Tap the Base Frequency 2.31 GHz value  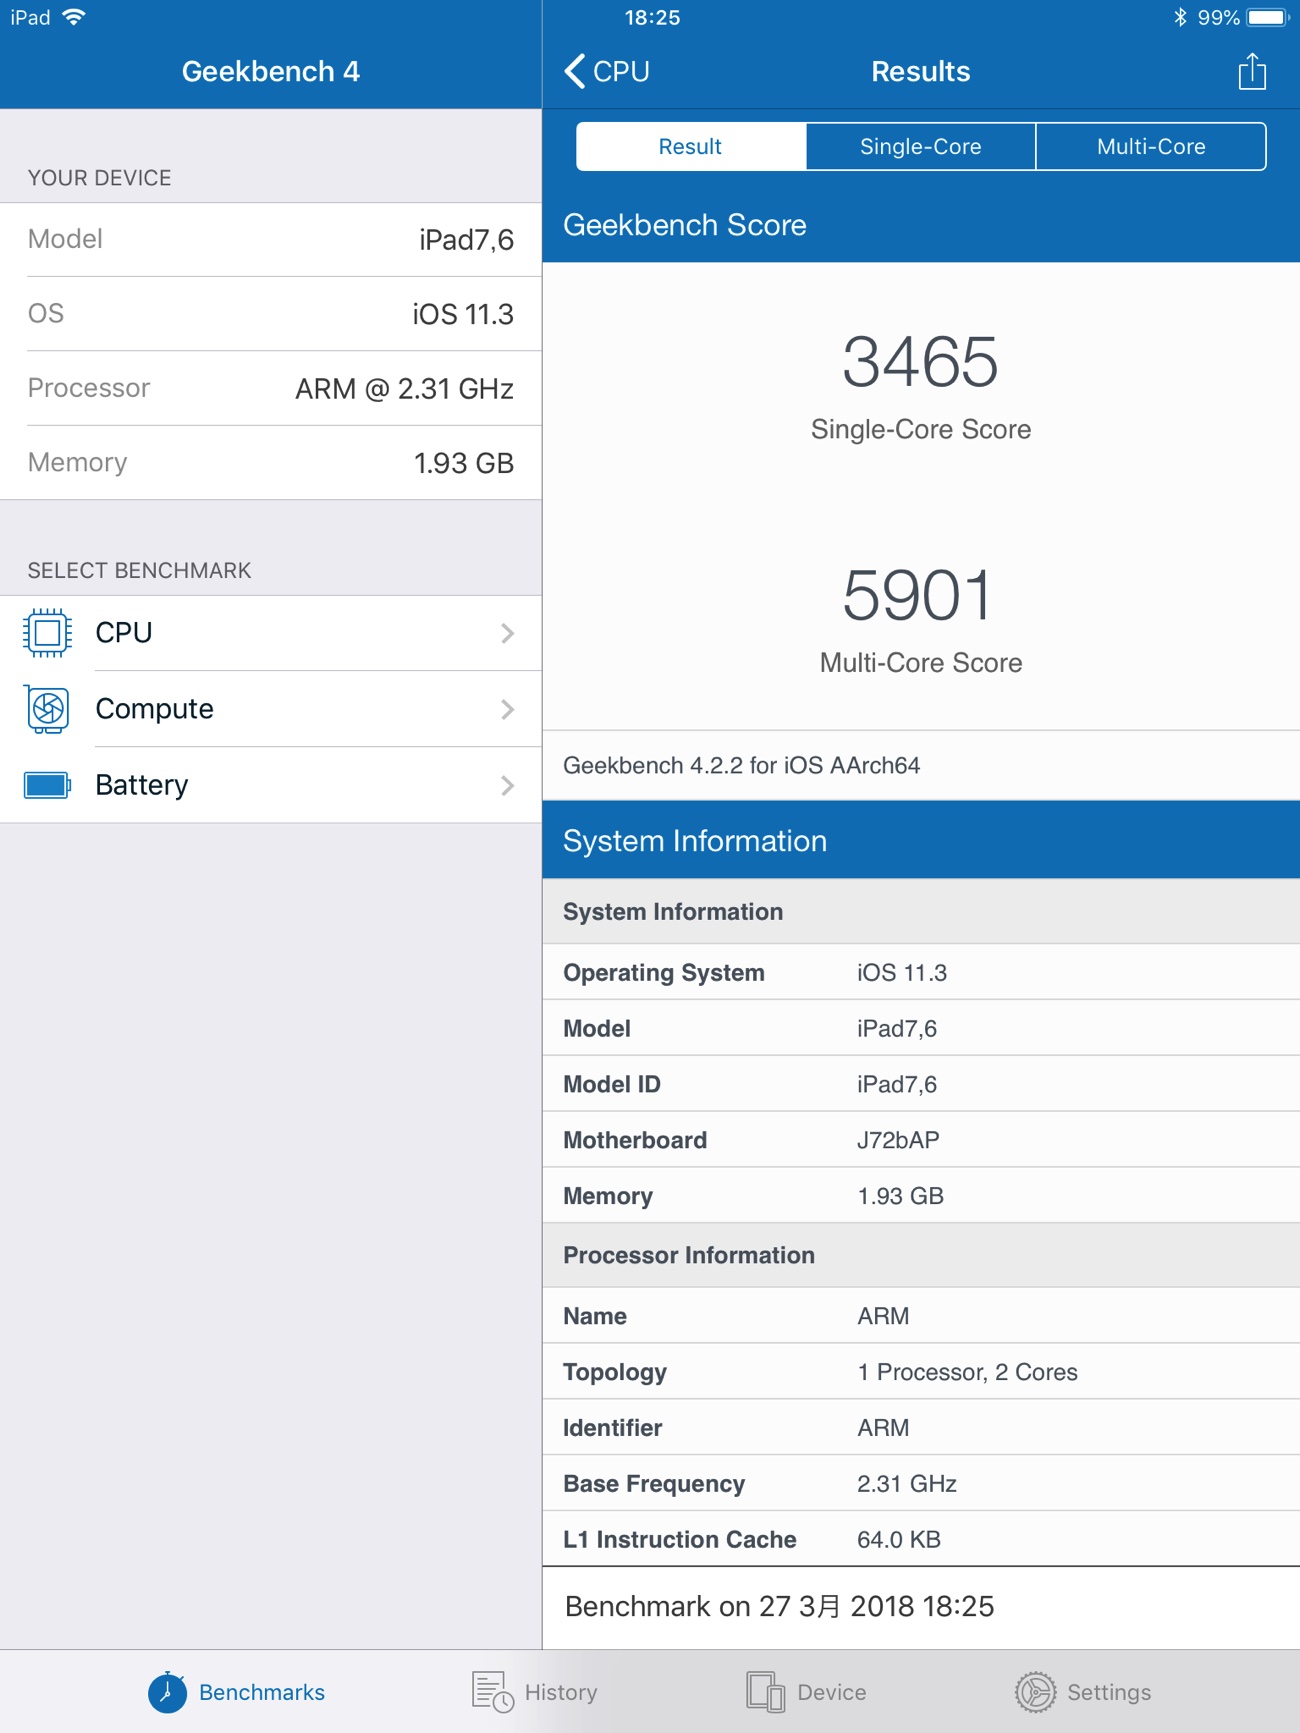[907, 1483]
